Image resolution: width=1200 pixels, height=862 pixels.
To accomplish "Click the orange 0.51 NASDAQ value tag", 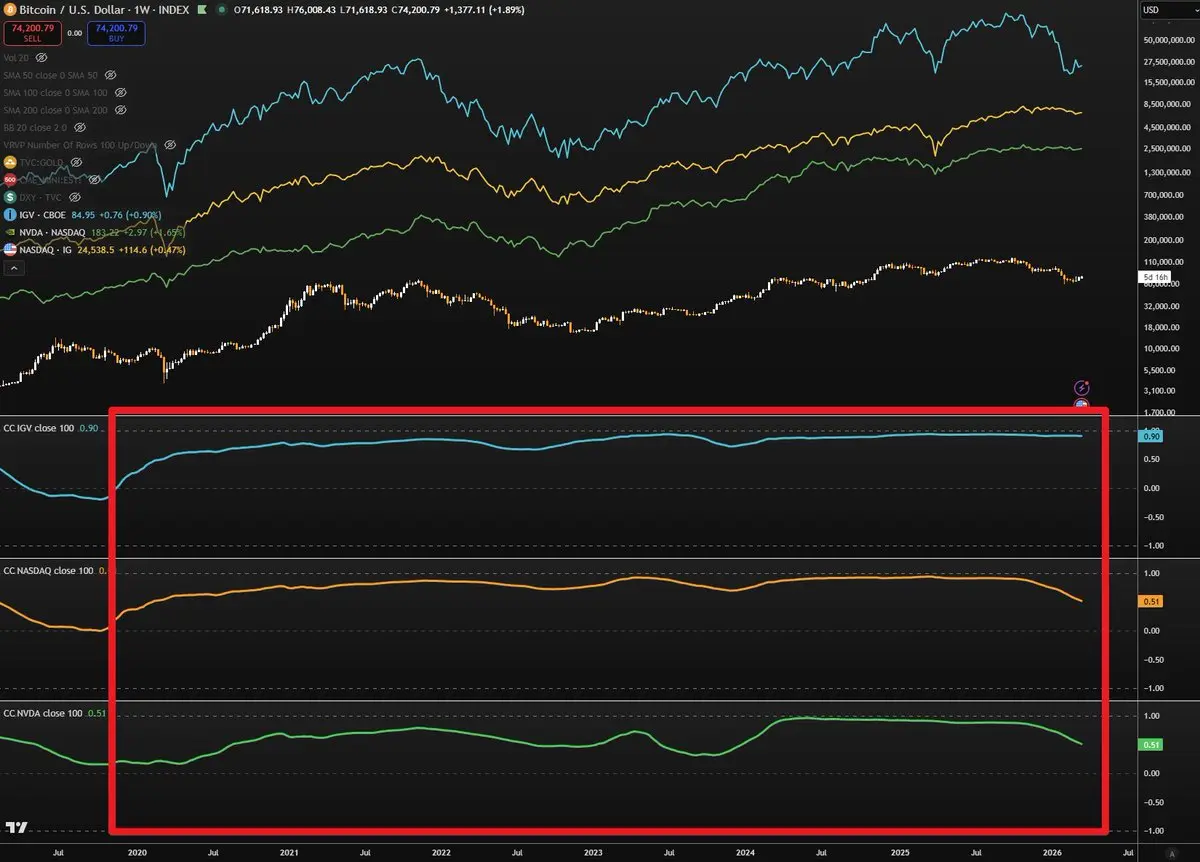I will pyautogui.click(x=1151, y=601).
